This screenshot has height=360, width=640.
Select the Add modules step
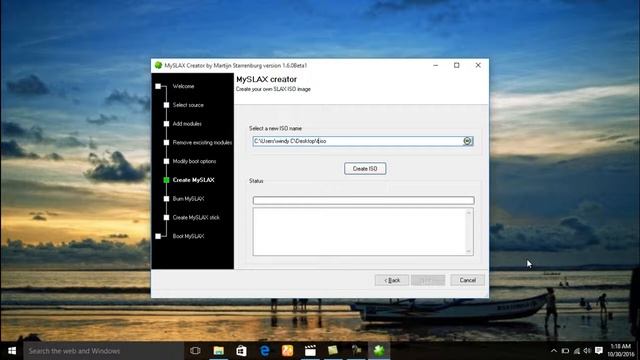click(187, 124)
